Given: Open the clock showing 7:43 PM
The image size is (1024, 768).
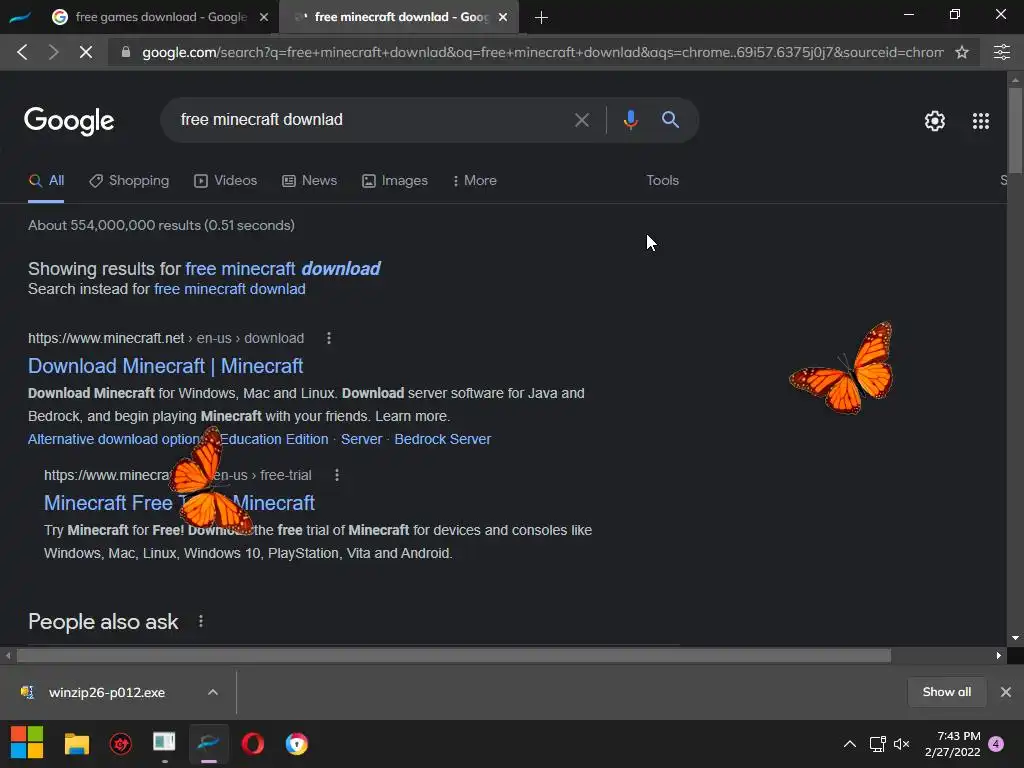Looking at the screenshot, I should coord(953,744).
